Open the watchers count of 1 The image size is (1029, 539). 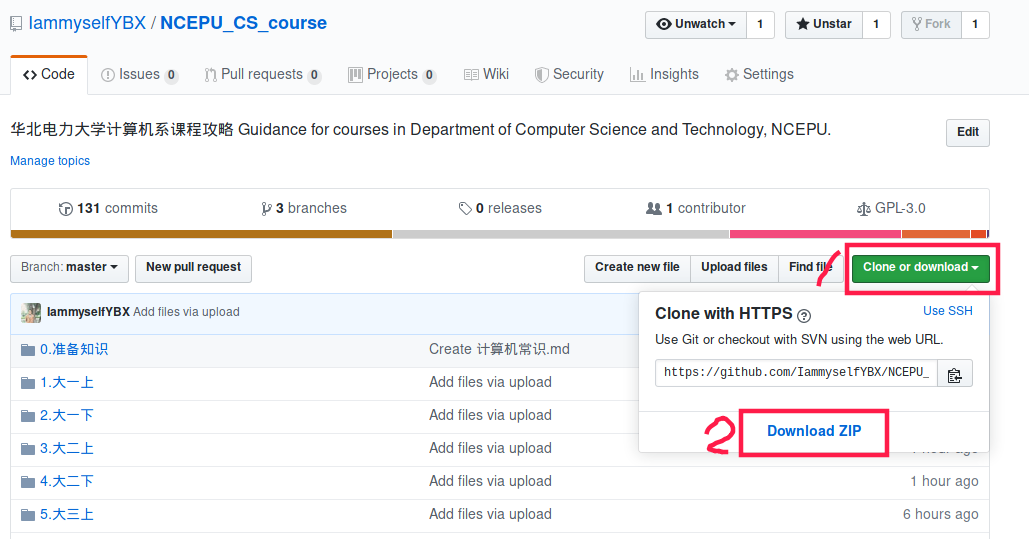pyautogui.click(x=761, y=24)
